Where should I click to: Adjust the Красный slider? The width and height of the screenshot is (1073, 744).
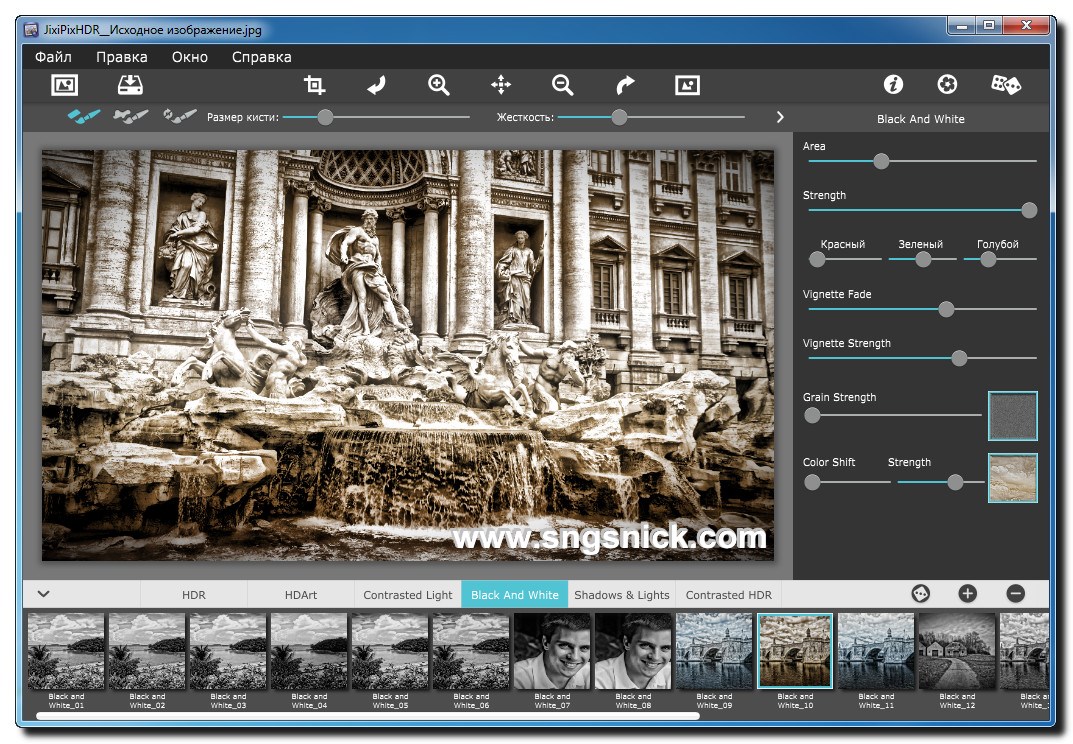[817, 259]
